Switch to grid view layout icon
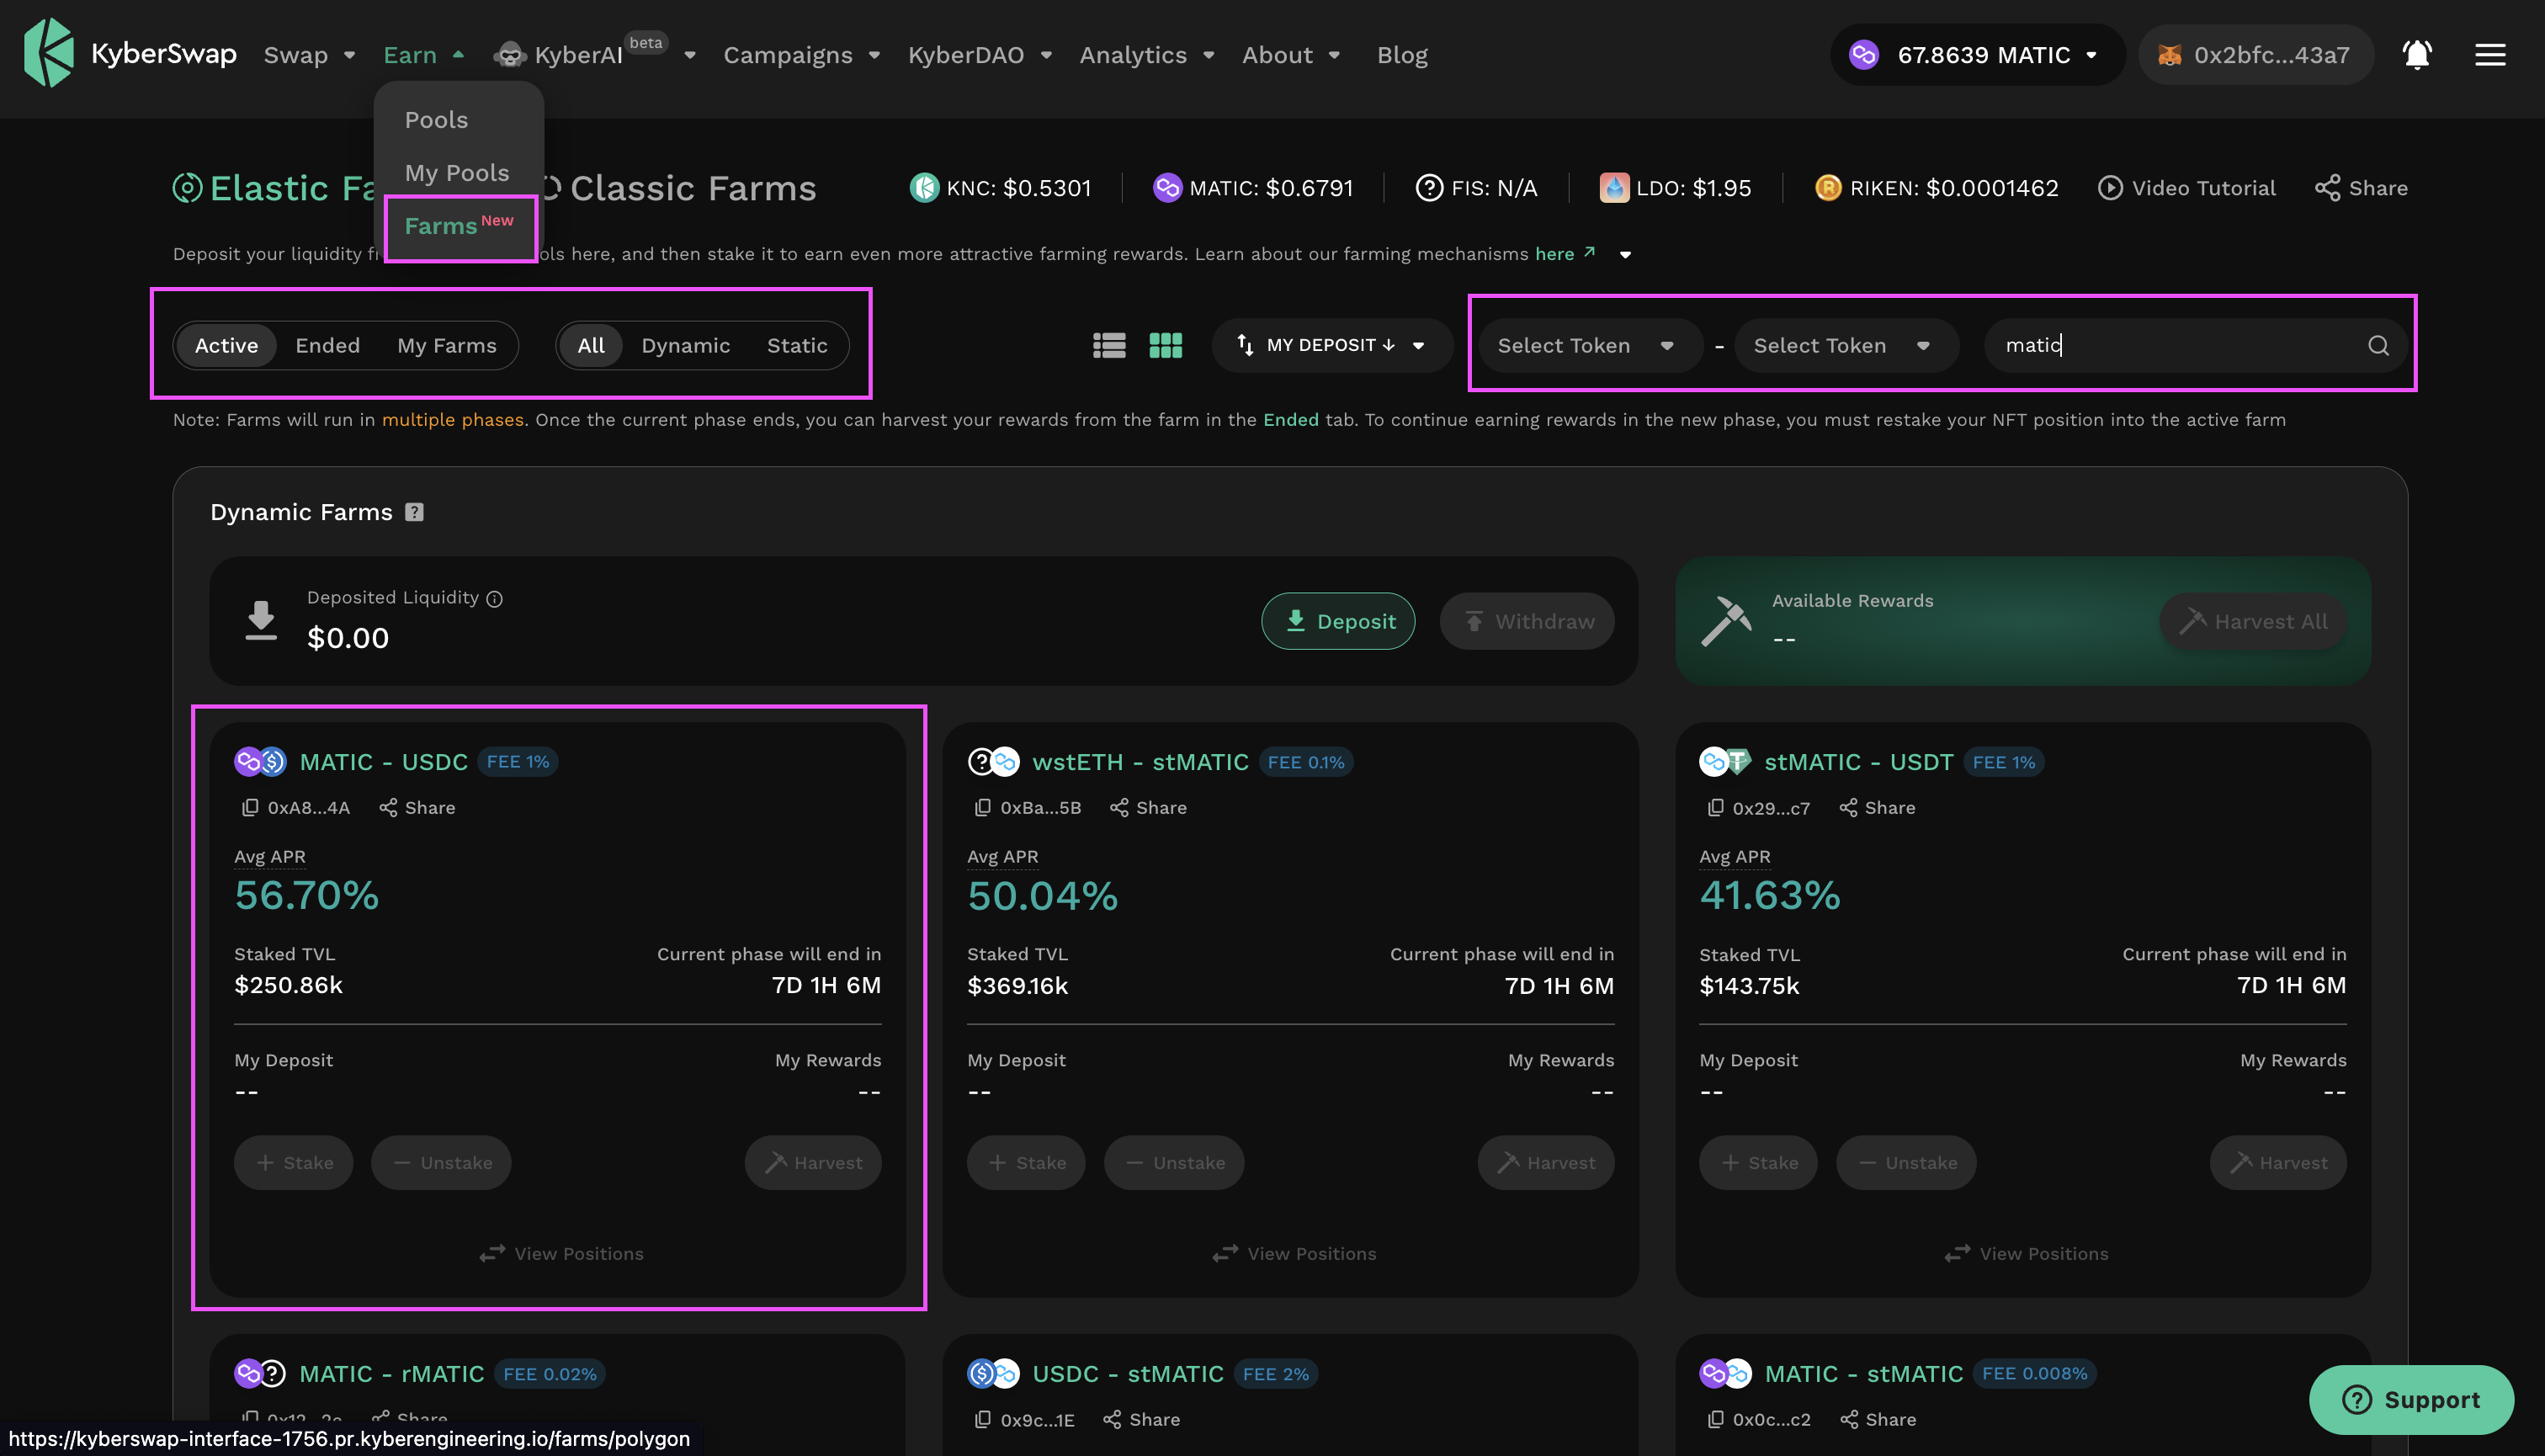This screenshot has width=2545, height=1456. (1165, 345)
